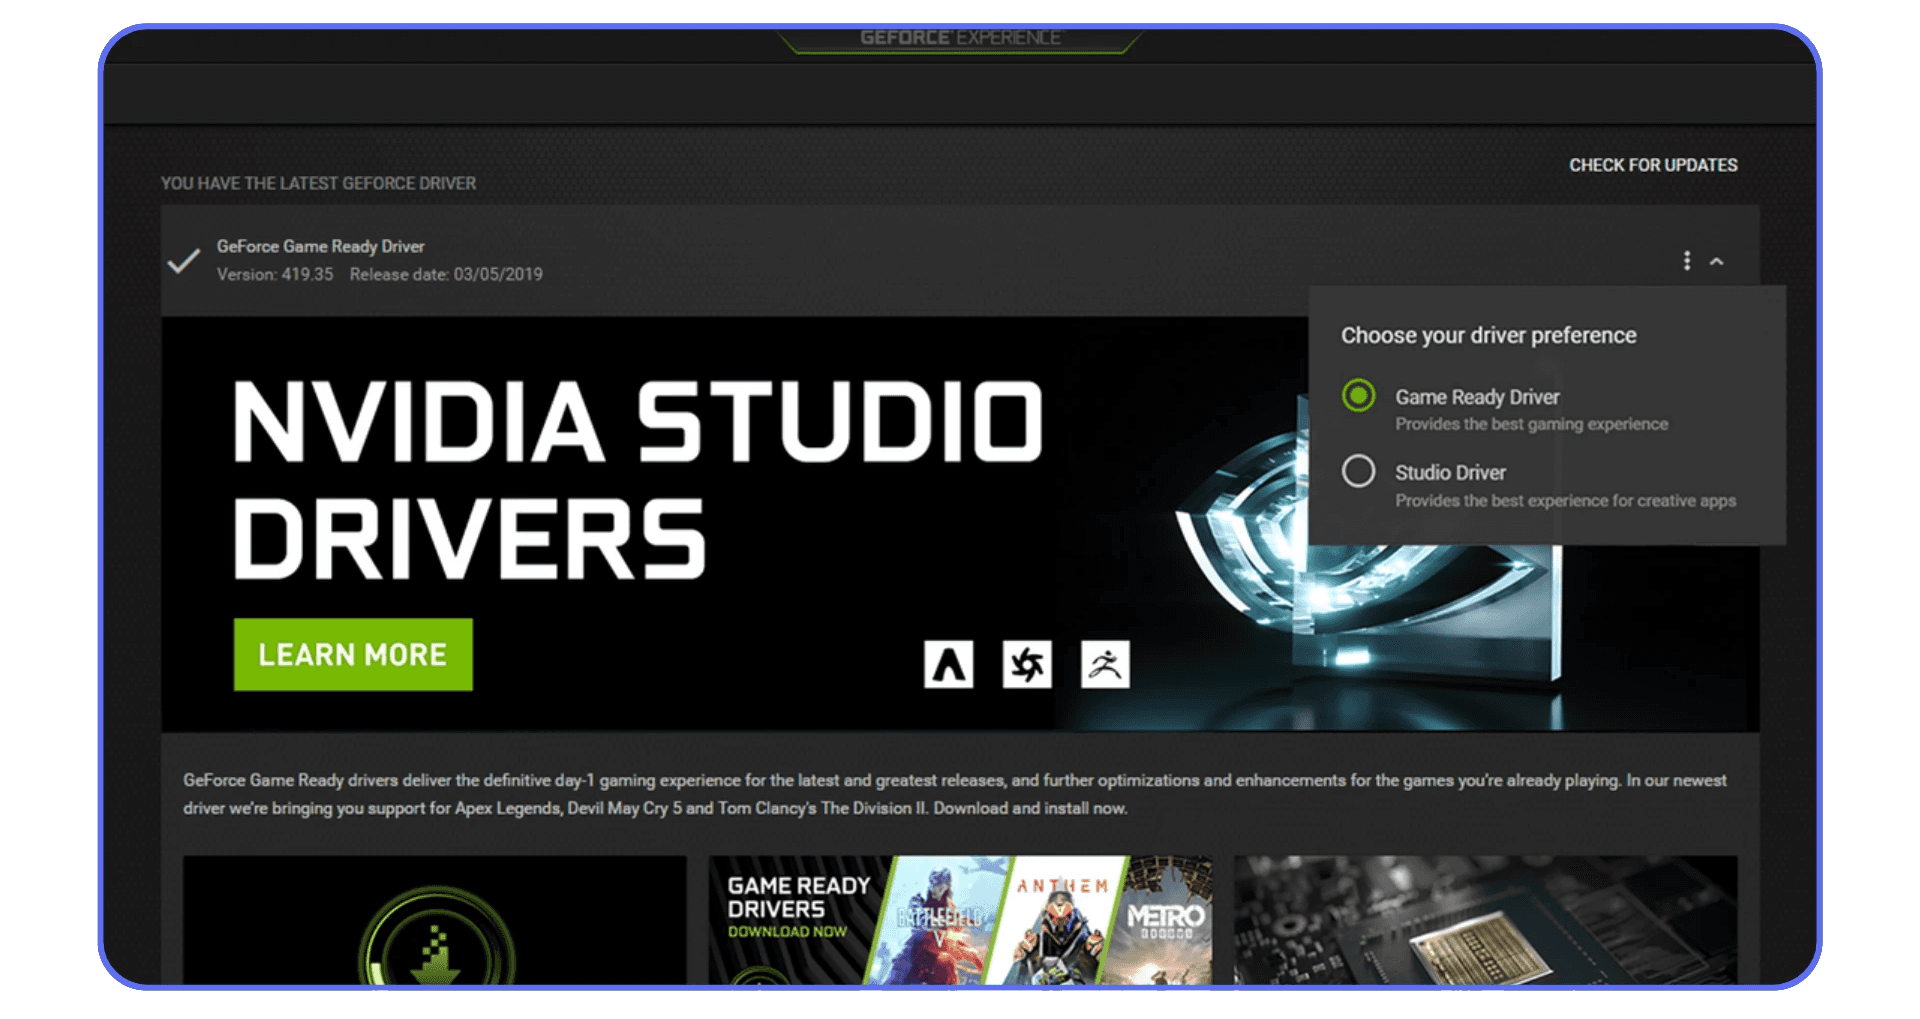Click the driver installed checkmark icon
This screenshot has width=1920, height=1019.
(184, 261)
